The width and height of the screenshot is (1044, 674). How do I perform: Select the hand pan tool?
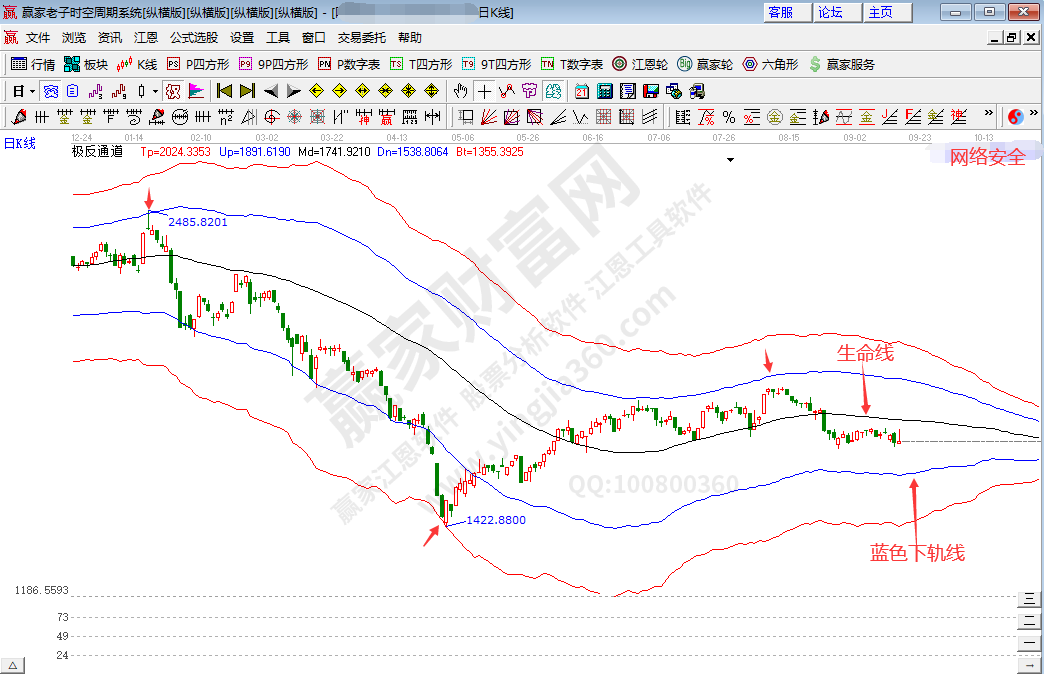(x=461, y=91)
